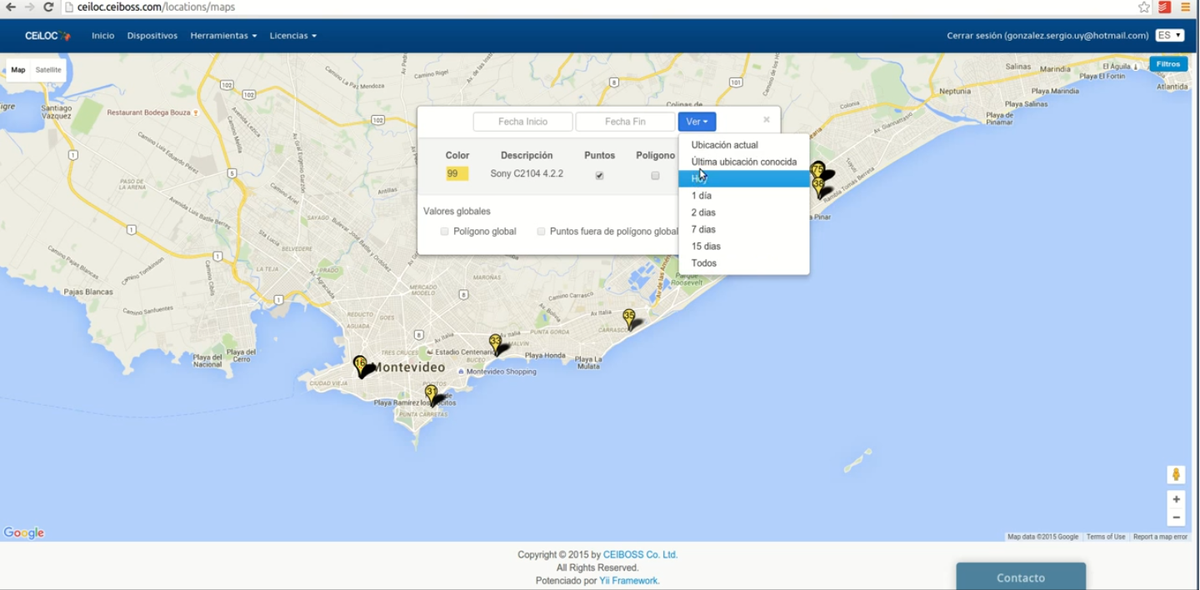Switch map to Satellite view
Viewport: 1200px width, 590px height.
click(48, 70)
